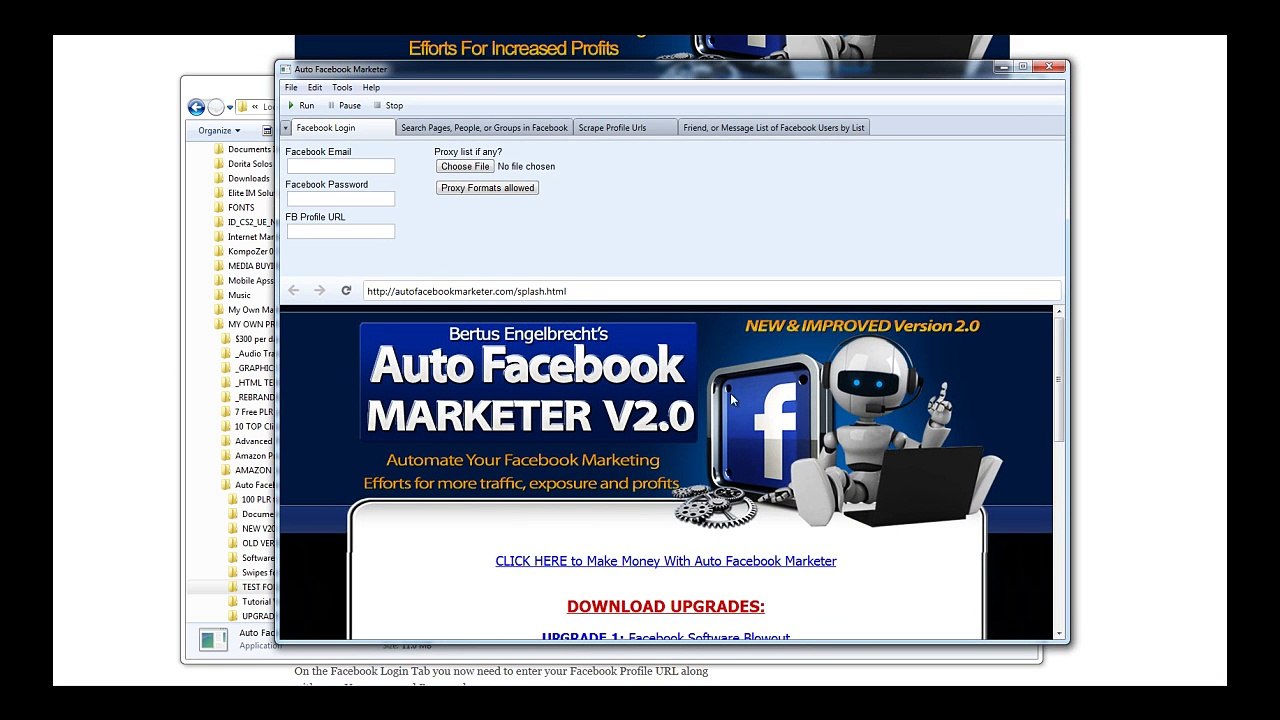Switch to the Facebook Login tab
Viewport: 1280px width, 720px height.
[343, 128]
